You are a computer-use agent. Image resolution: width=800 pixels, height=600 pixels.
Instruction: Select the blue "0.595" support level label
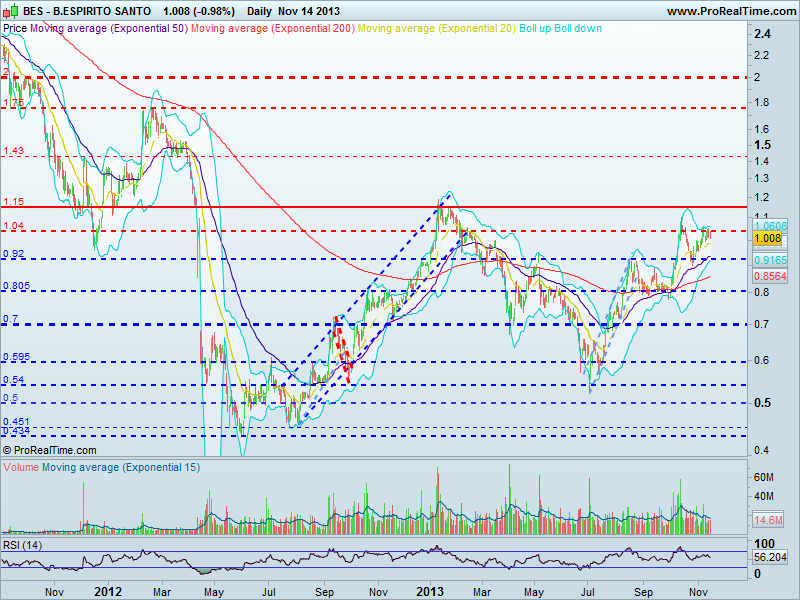(16, 357)
